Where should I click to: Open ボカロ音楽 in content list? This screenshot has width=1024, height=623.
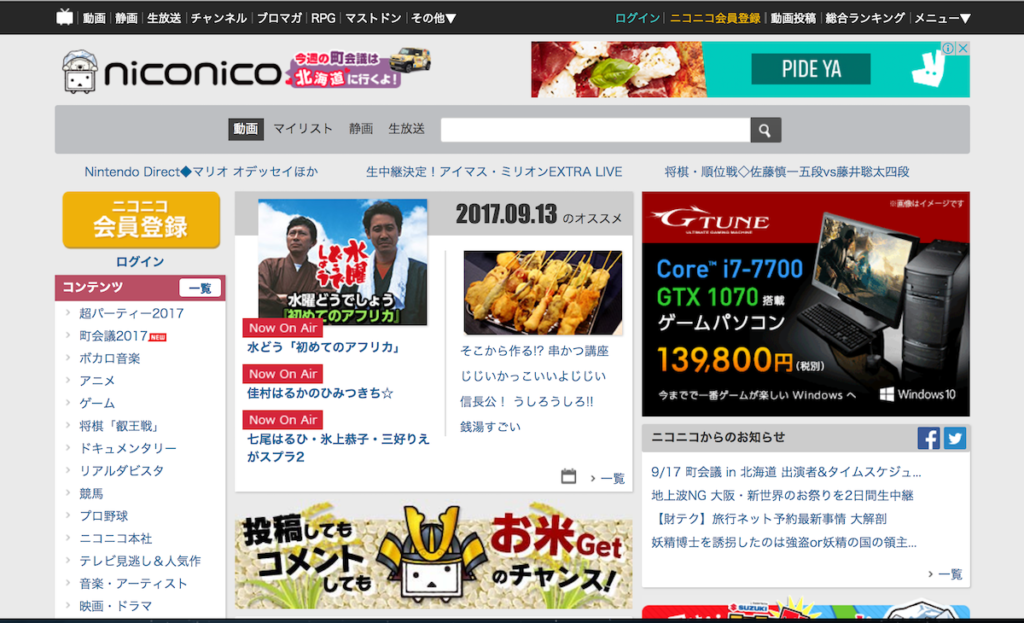pos(110,359)
